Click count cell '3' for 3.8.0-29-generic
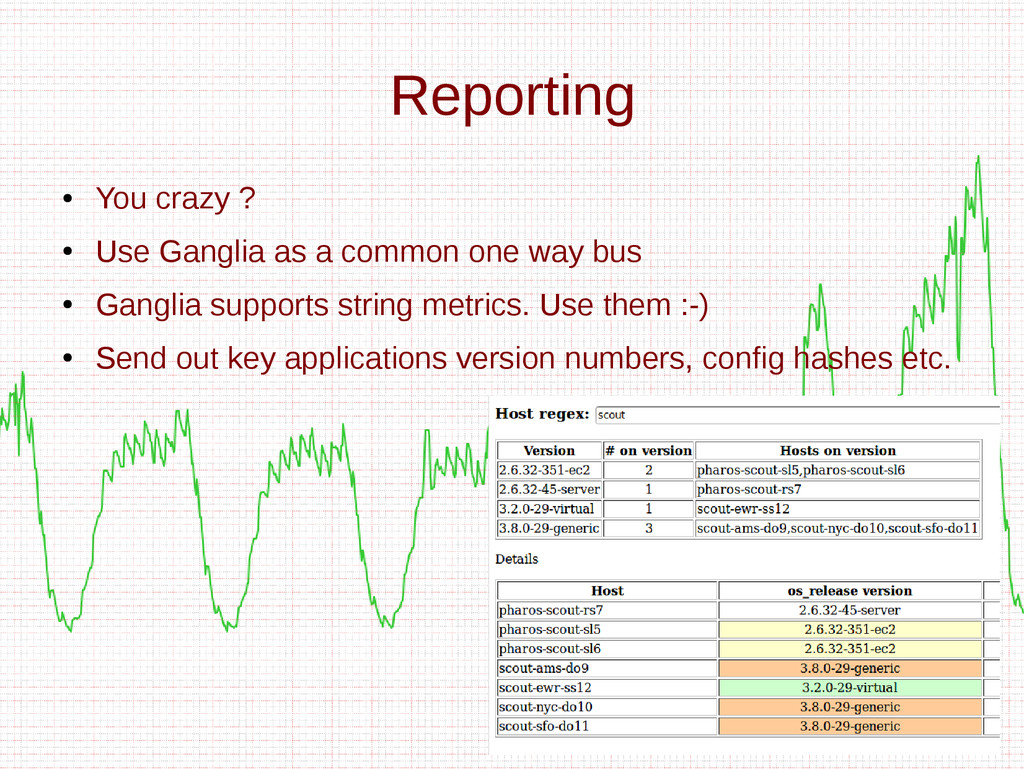This screenshot has height=769, width=1024. [648, 528]
